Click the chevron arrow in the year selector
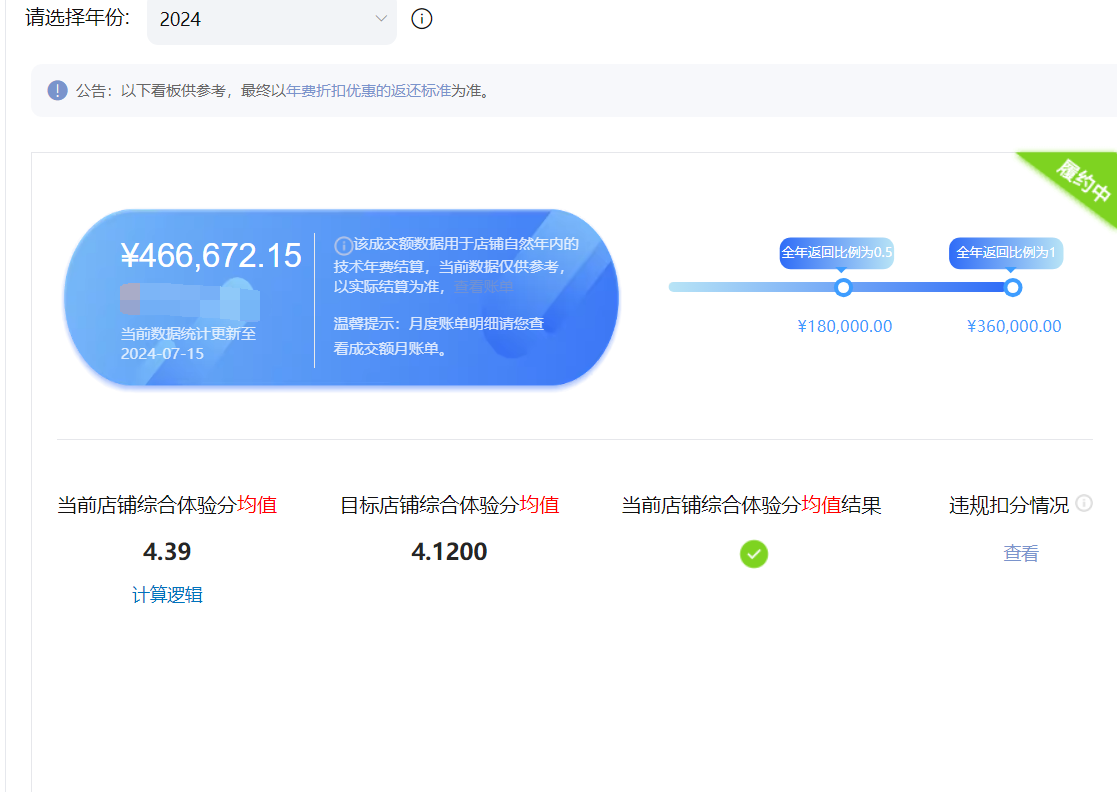Image resolution: width=1117 pixels, height=792 pixels. click(x=380, y=19)
